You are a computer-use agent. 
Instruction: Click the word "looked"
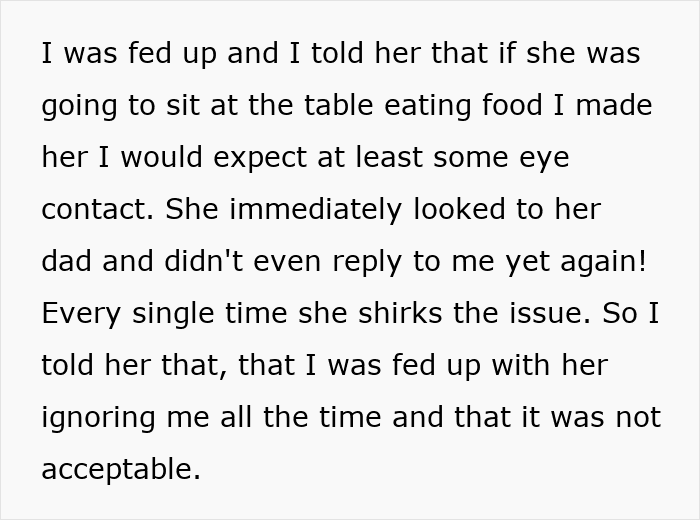tap(434, 209)
